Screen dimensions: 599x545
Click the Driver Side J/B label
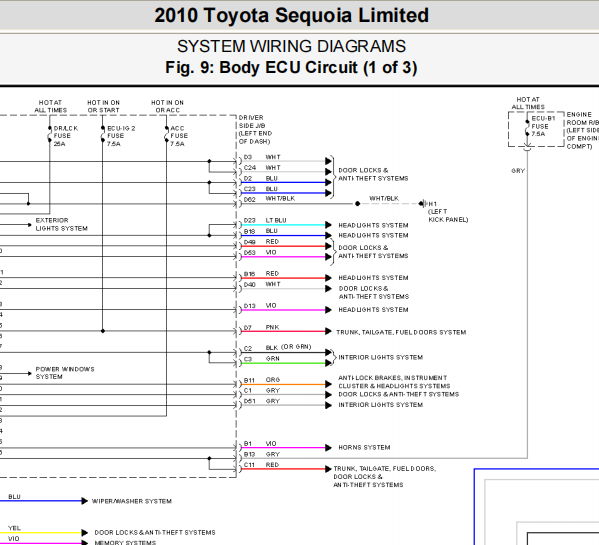coord(255,129)
